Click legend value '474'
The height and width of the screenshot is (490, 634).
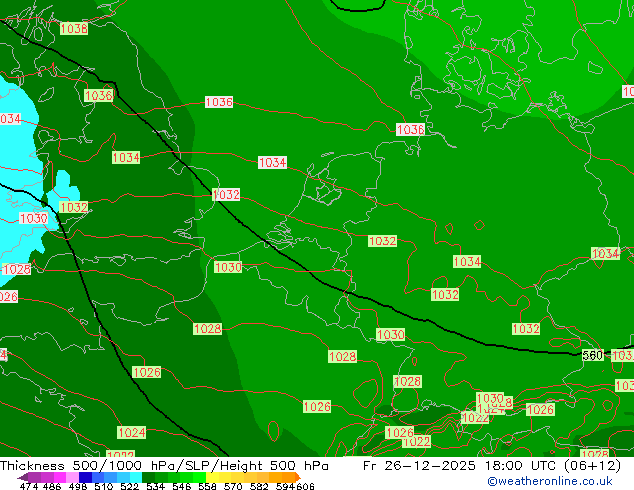29,486
